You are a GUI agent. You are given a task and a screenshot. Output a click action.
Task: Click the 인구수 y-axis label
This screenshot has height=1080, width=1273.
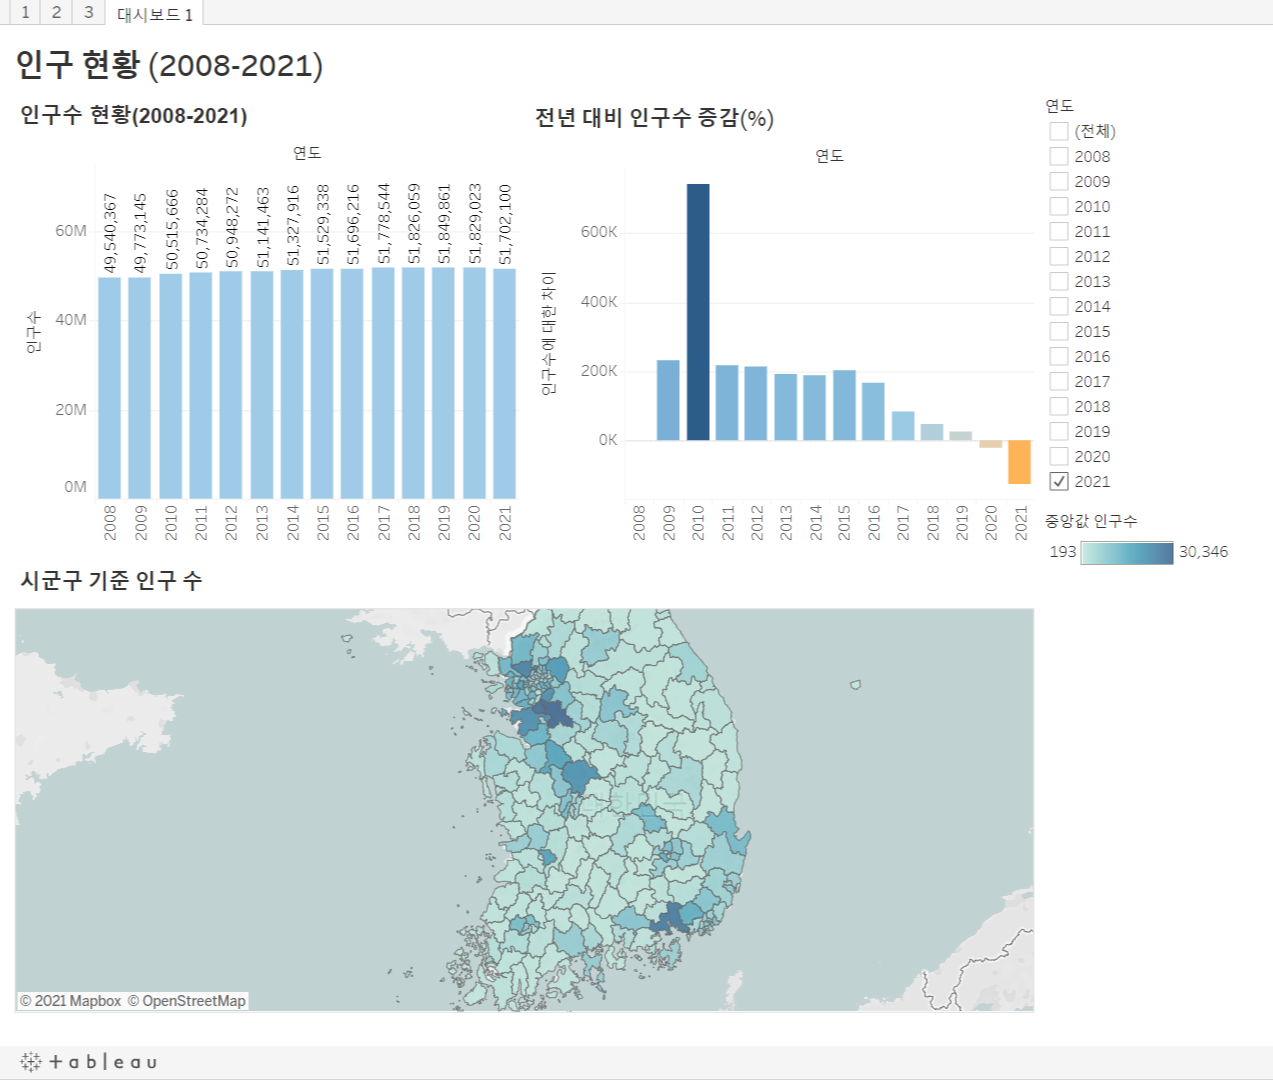[33, 332]
